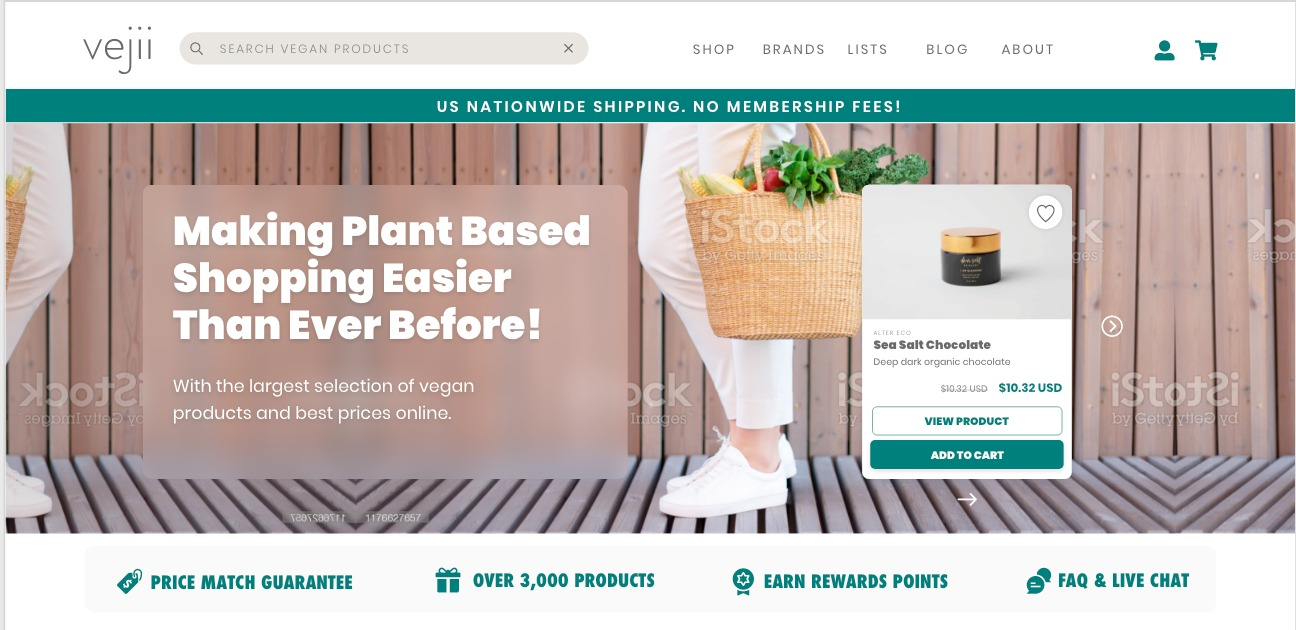Open the live chat bubble icon

[x=1039, y=581]
